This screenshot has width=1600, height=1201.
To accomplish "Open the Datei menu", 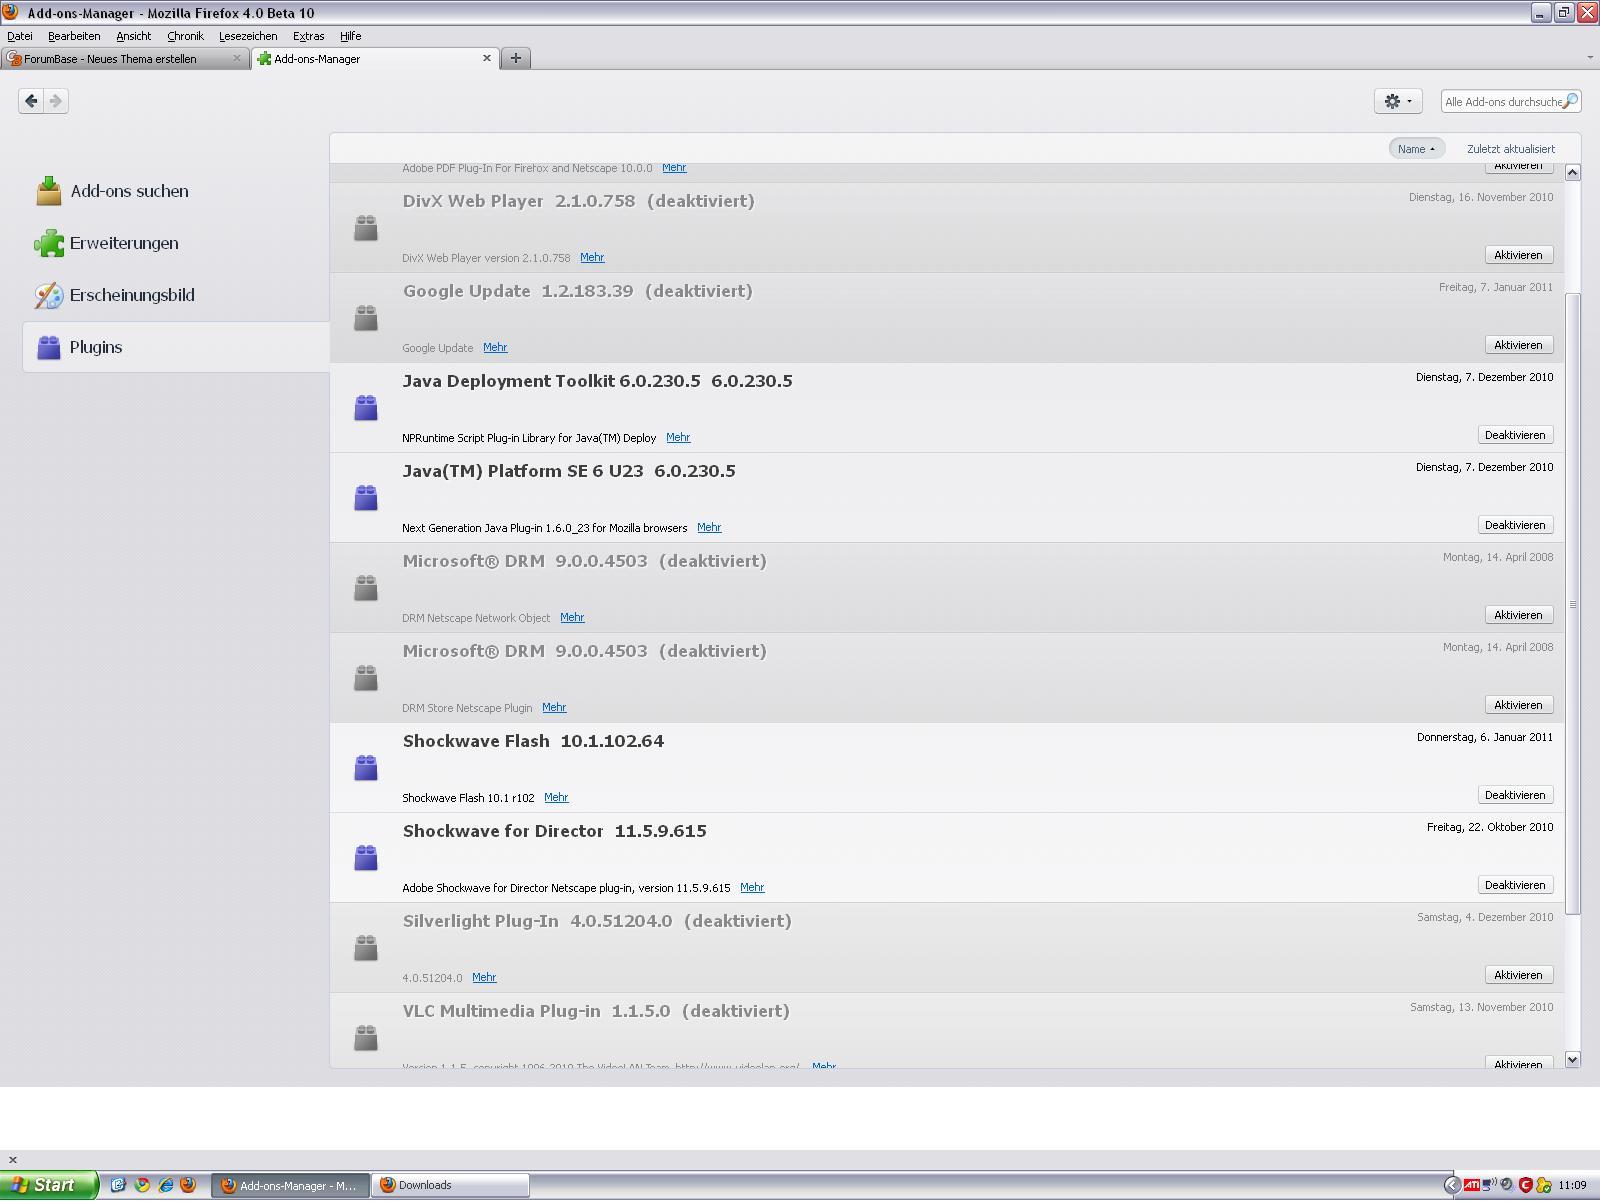I will click(x=20, y=36).
